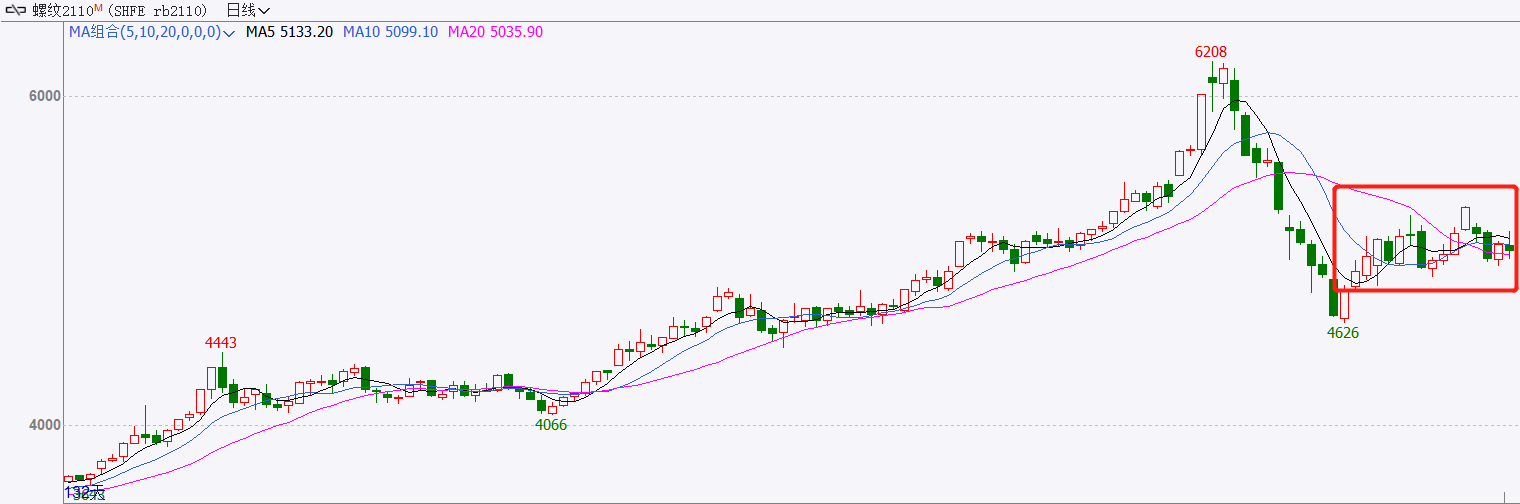
Task: Expand the MA组合(5,10,20,0,0,0) indicator dropdown
Action: 152,32
